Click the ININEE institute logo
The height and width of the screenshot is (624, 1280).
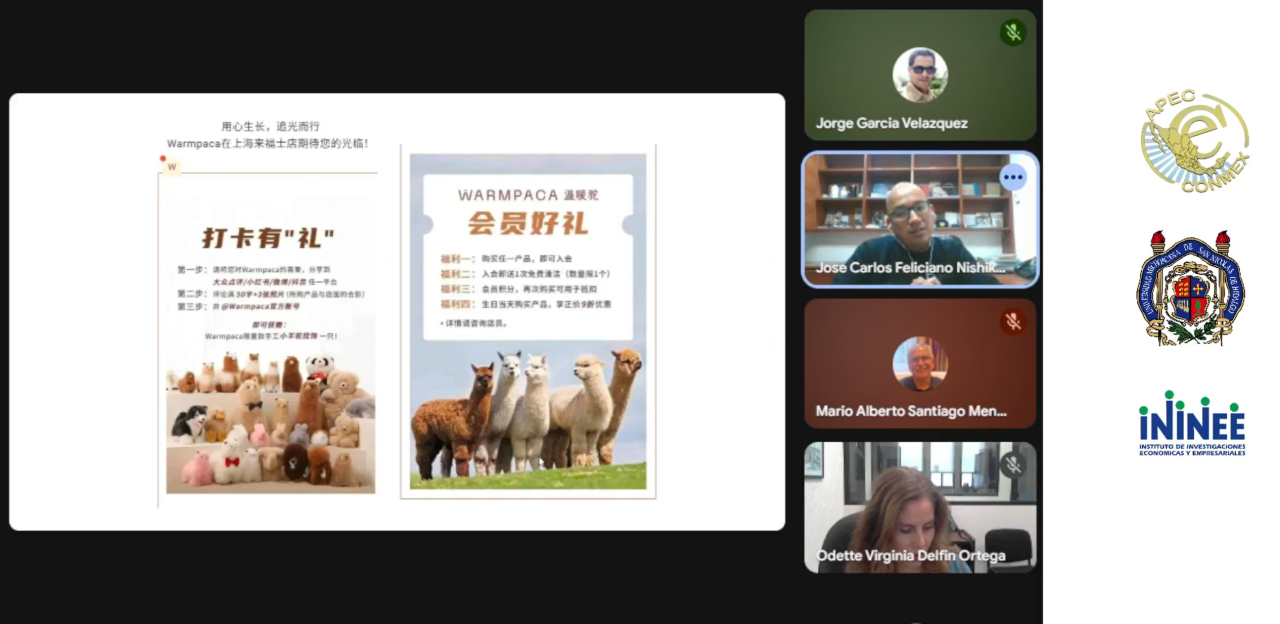[1191, 424]
